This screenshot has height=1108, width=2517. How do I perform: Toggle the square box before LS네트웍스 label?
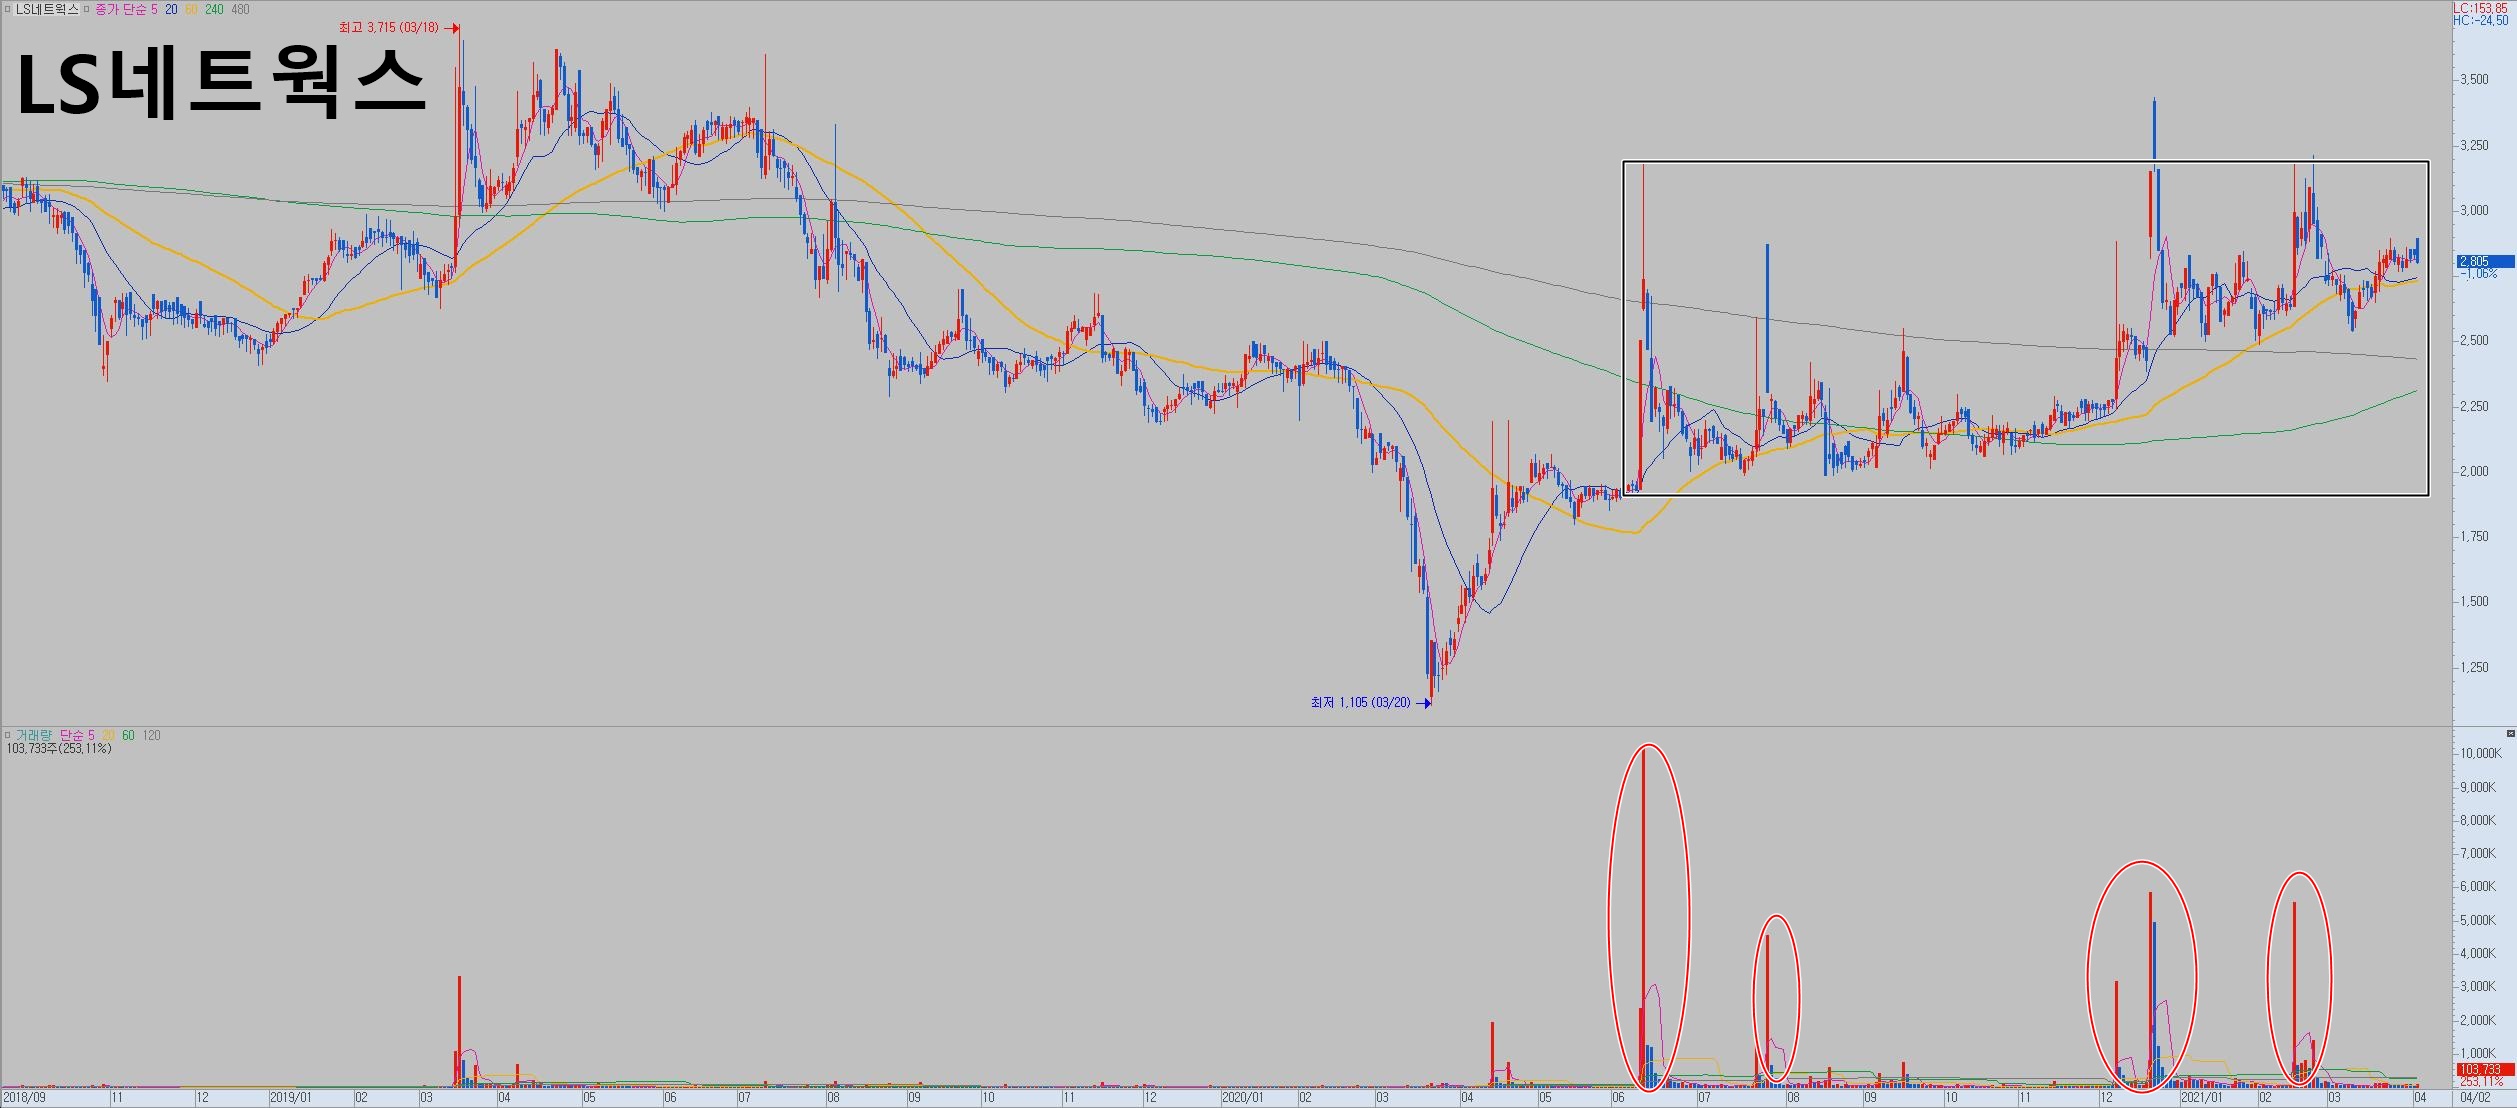pos(8,10)
